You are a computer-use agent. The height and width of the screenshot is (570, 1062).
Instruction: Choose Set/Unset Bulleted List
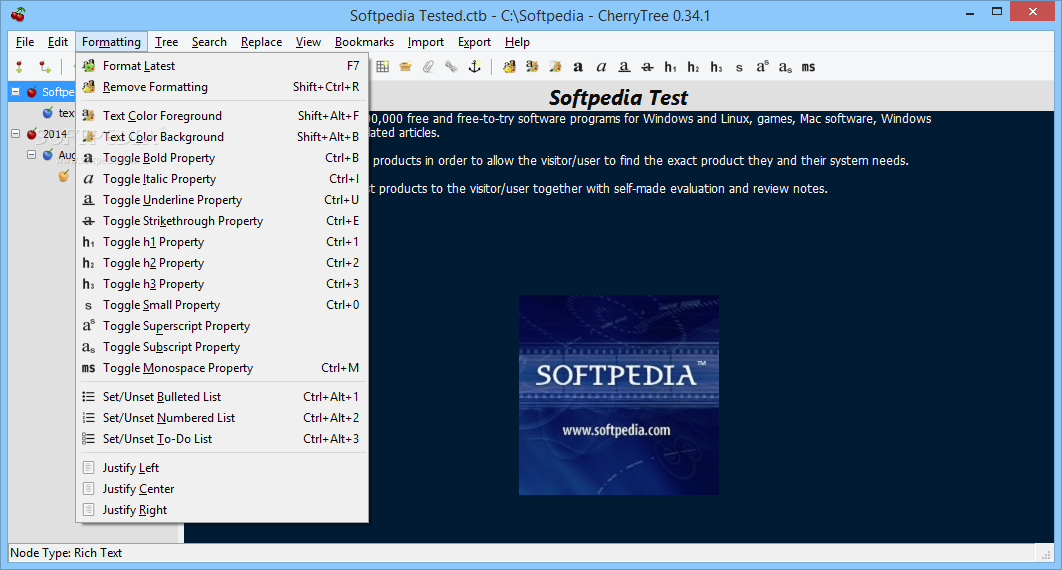tap(221, 397)
